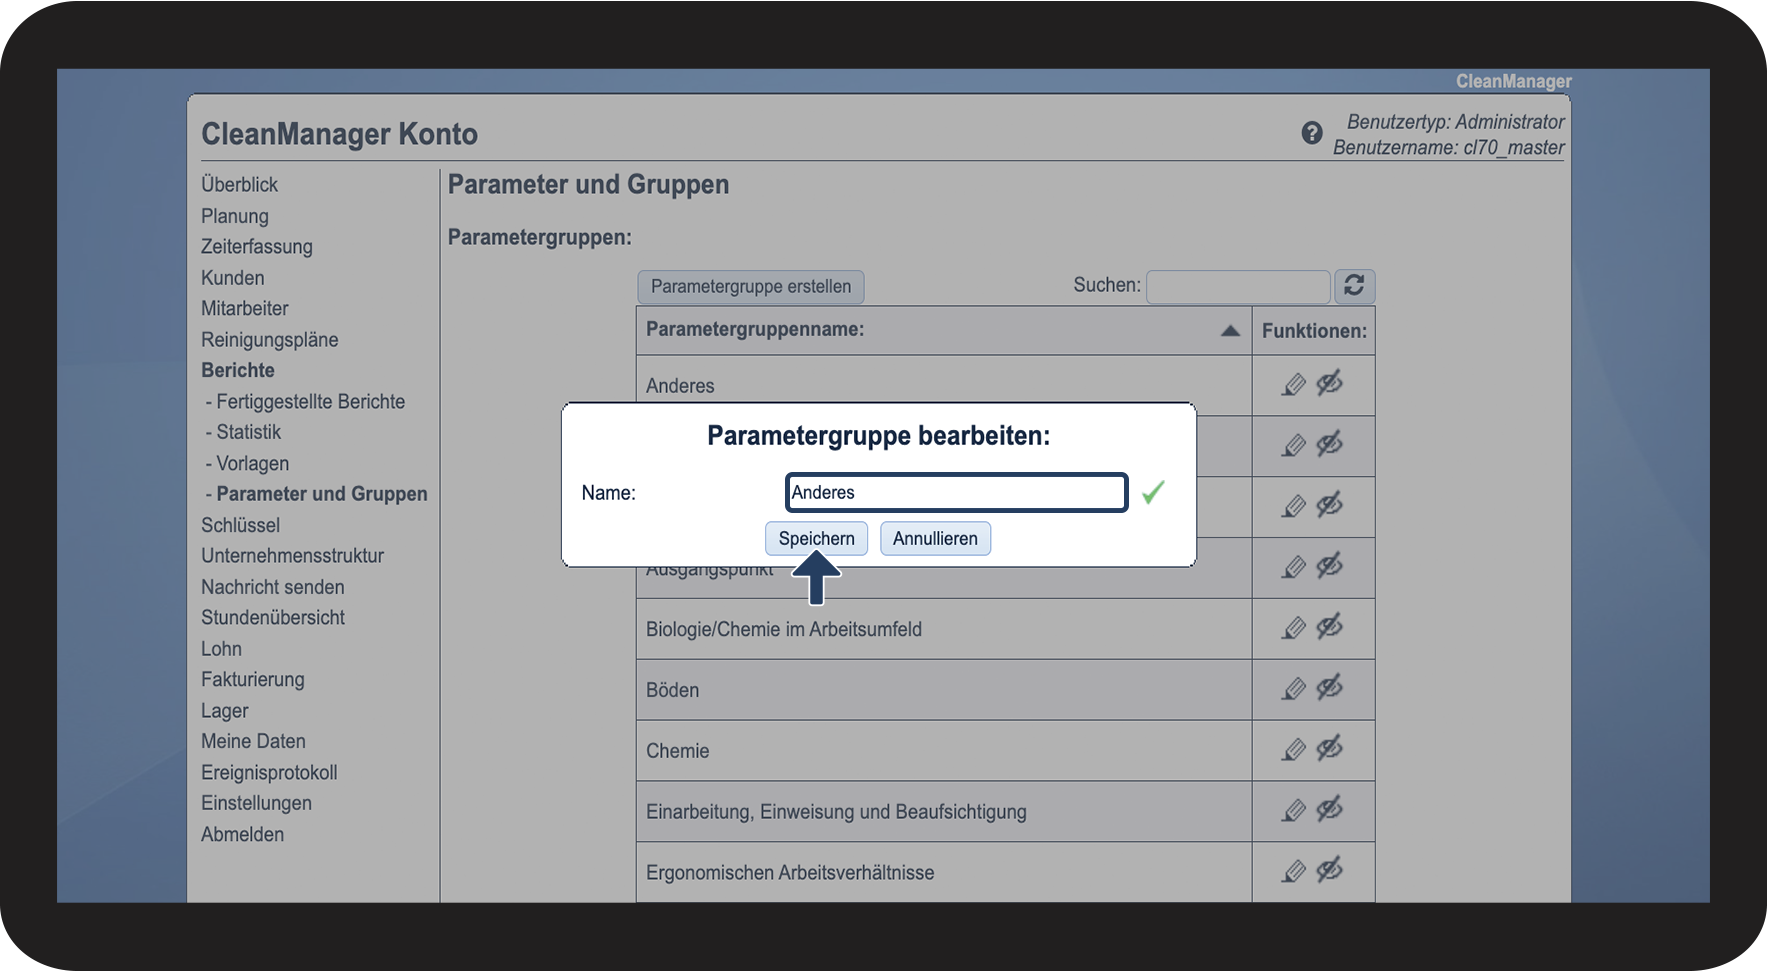Click the Anderes table row text

(x=680, y=386)
